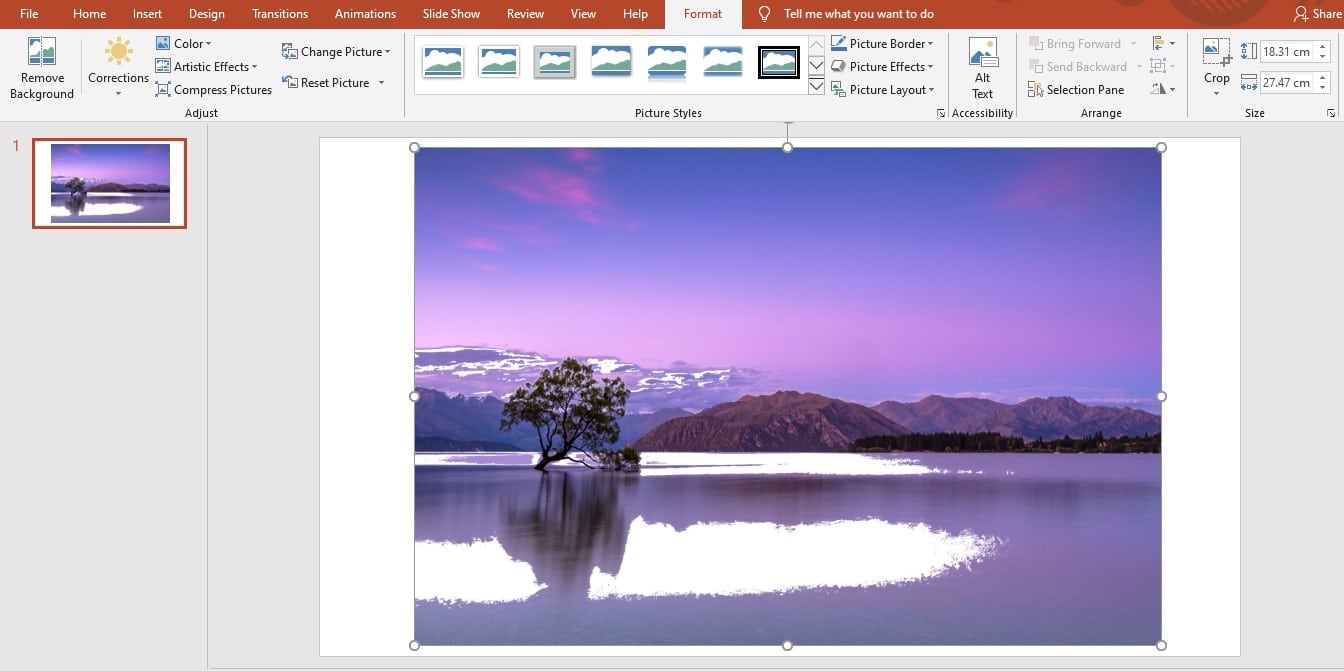Open the Selection Pane
This screenshot has height=671, width=1344.
click(1075, 90)
